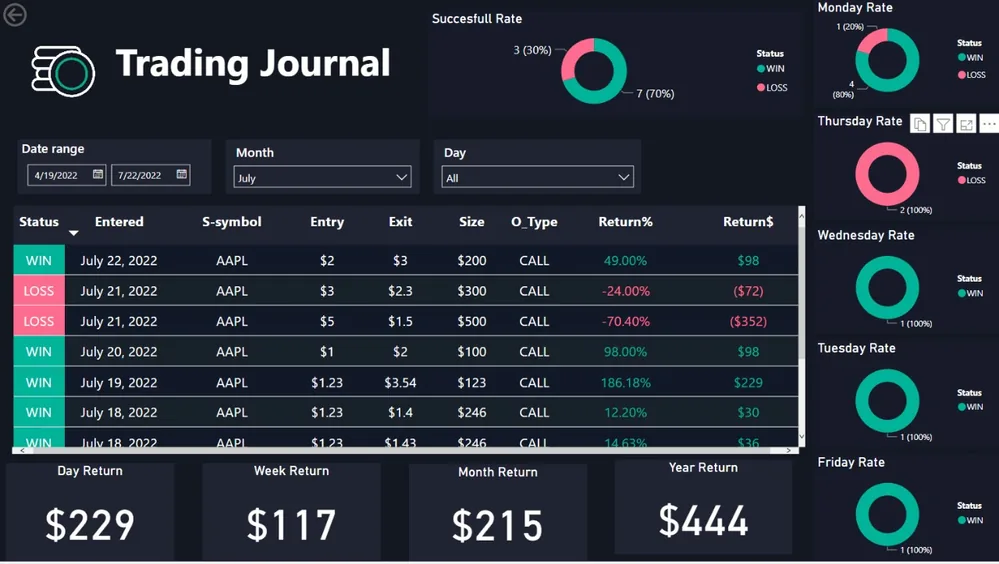The width and height of the screenshot is (999, 564).
Task: Click the sort arrow under Status header
Action: coord(74,233)
